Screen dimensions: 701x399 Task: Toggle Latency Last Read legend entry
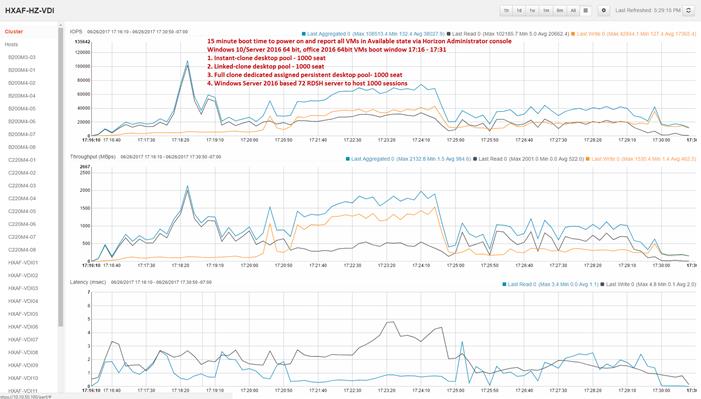pyautogui.click(x=550, y=284)
